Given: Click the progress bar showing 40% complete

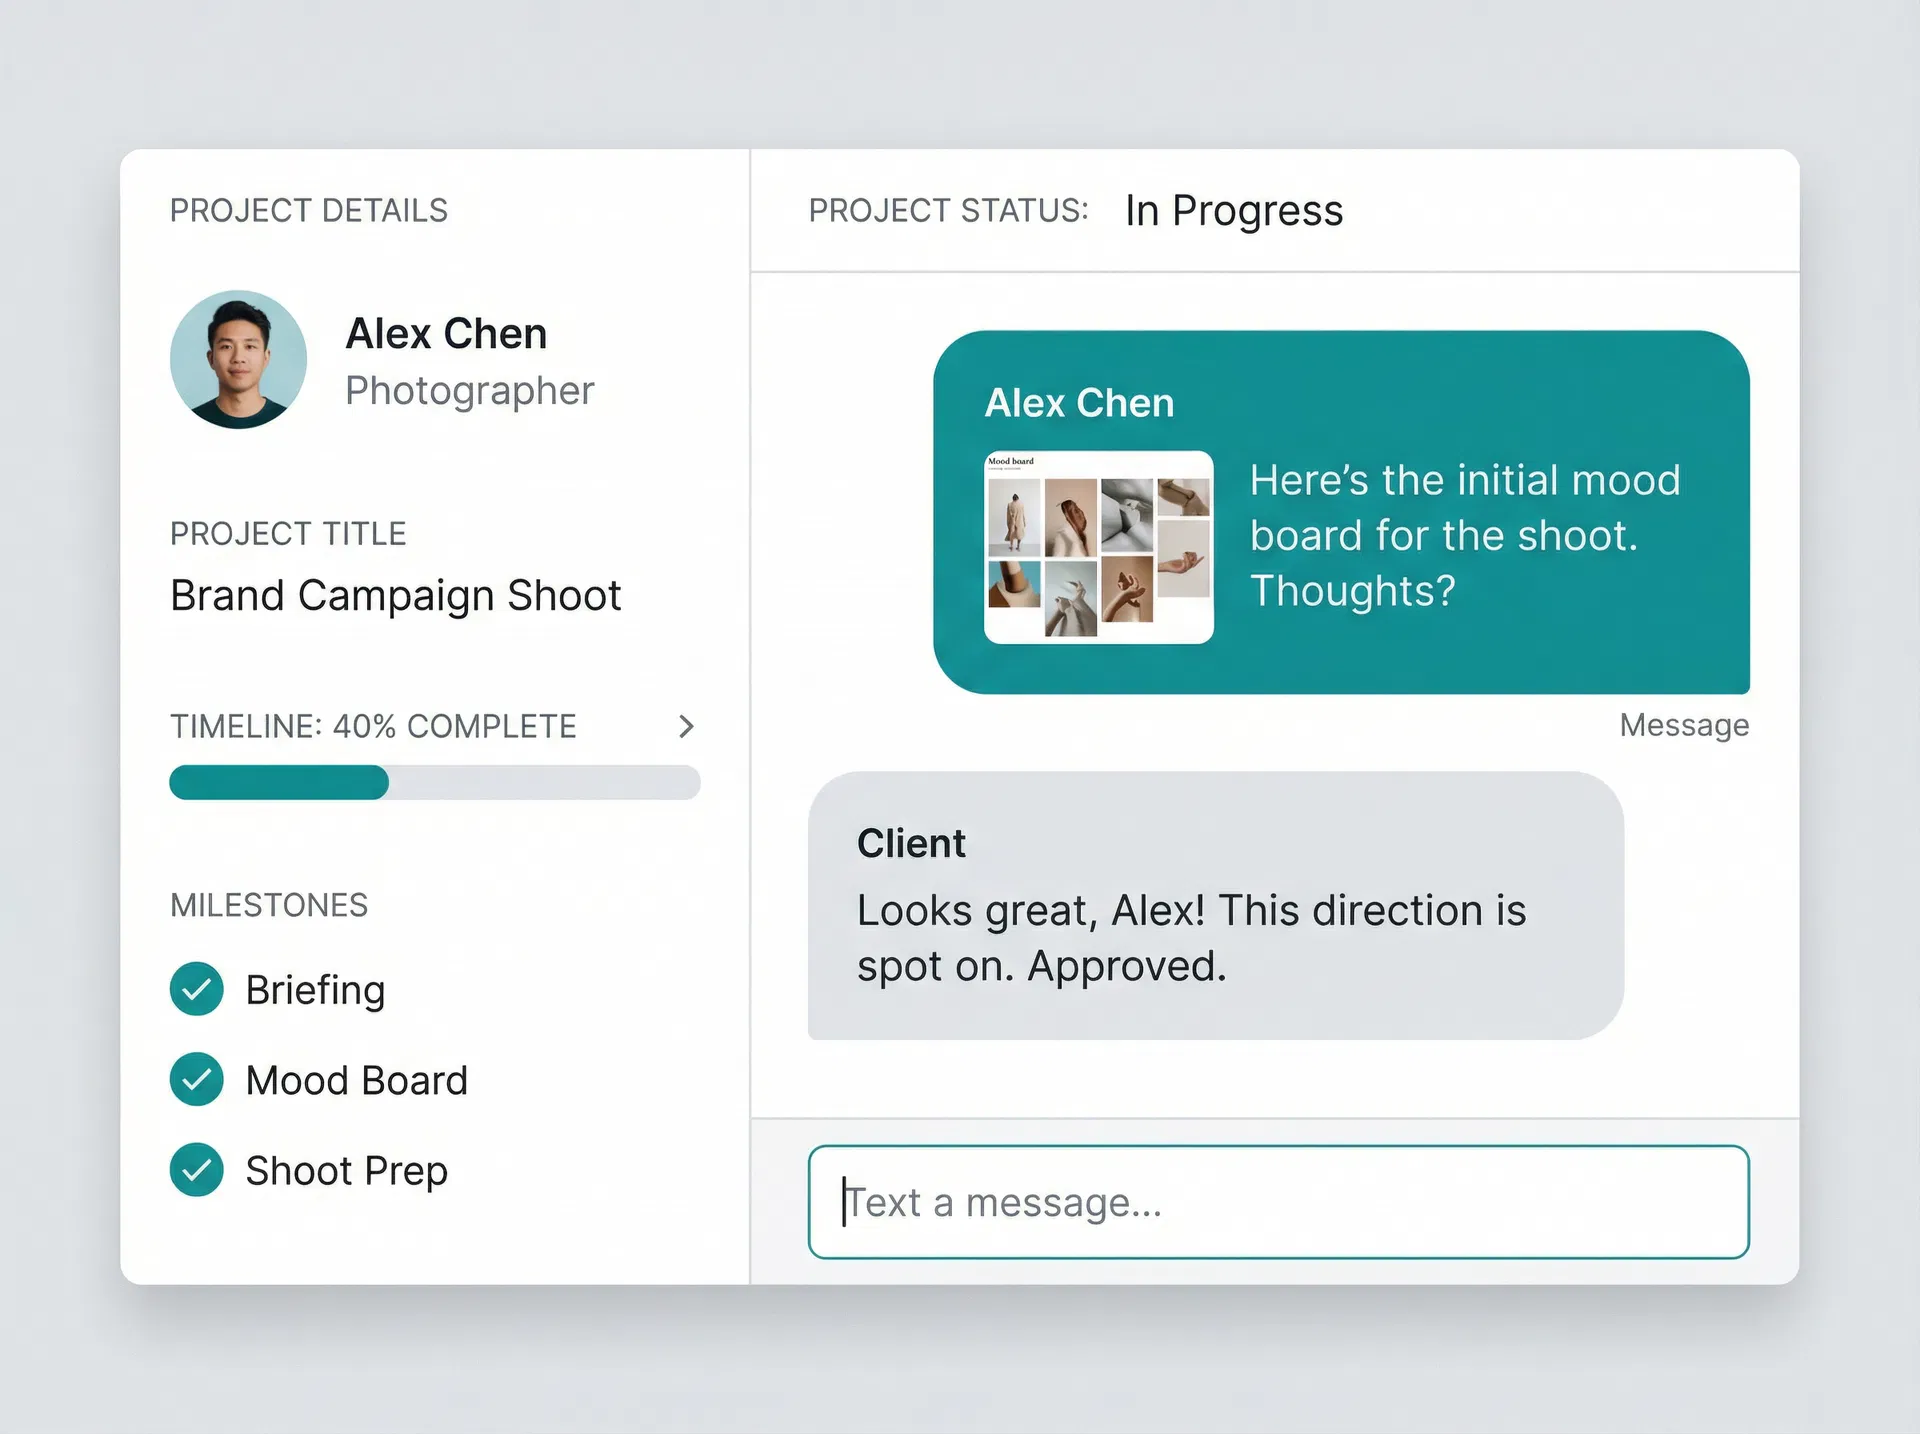Looking at the screenshot, I should point(434,783).
